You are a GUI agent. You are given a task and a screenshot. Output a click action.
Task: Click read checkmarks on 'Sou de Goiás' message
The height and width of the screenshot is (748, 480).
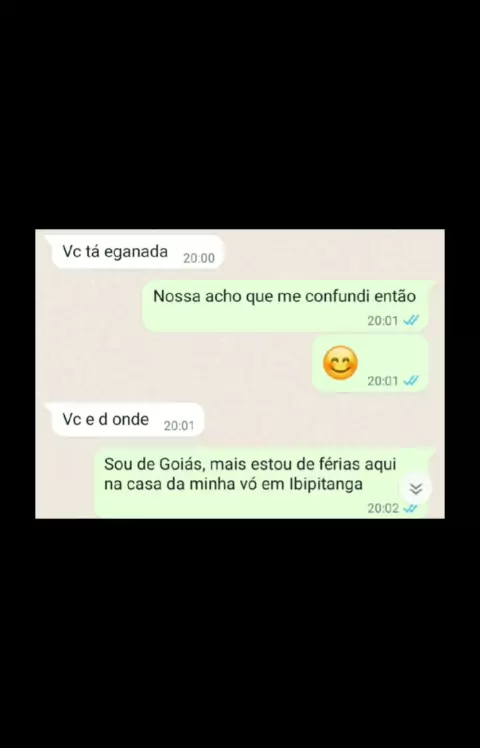tap(410, 509)
